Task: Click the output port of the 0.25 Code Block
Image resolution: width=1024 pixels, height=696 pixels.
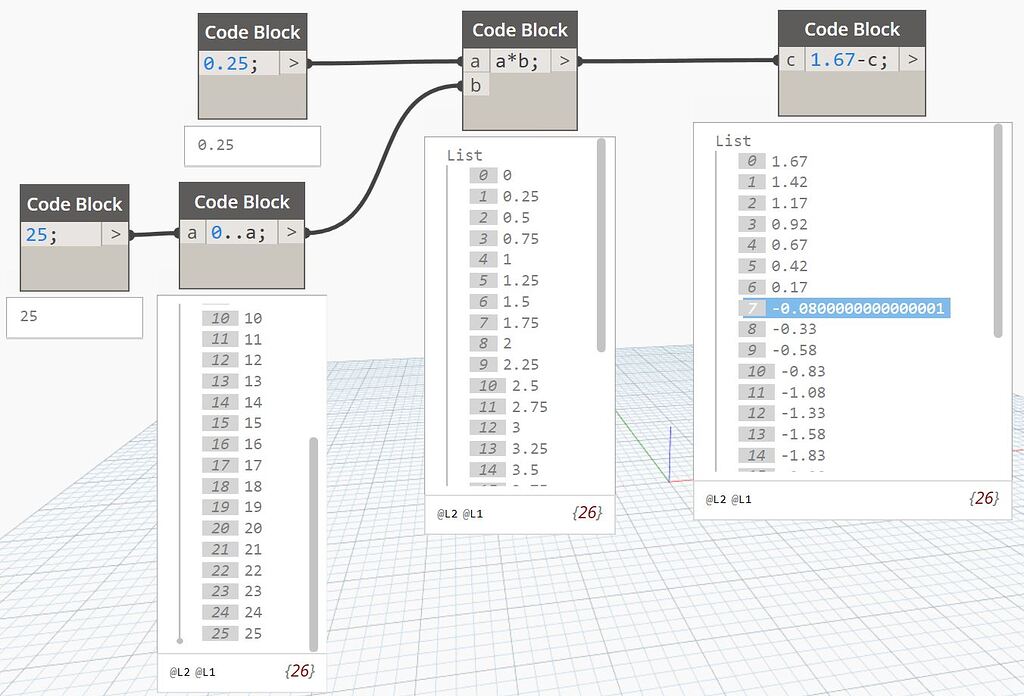Action: pos(293,62)
